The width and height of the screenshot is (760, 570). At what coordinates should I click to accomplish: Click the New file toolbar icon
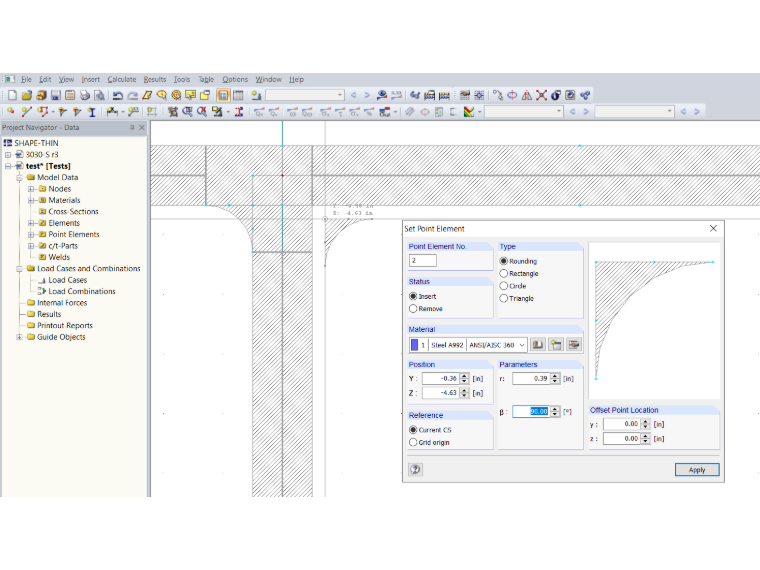coord(13,95)
